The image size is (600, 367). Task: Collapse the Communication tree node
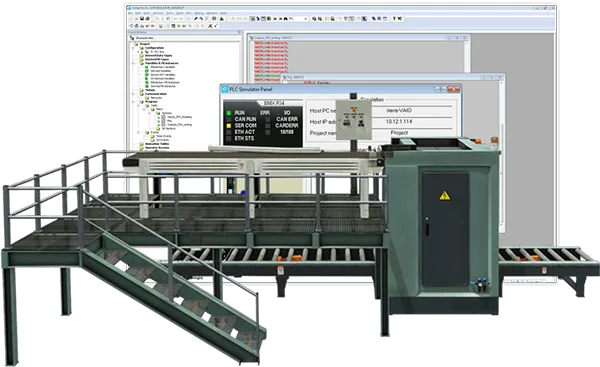133,94
